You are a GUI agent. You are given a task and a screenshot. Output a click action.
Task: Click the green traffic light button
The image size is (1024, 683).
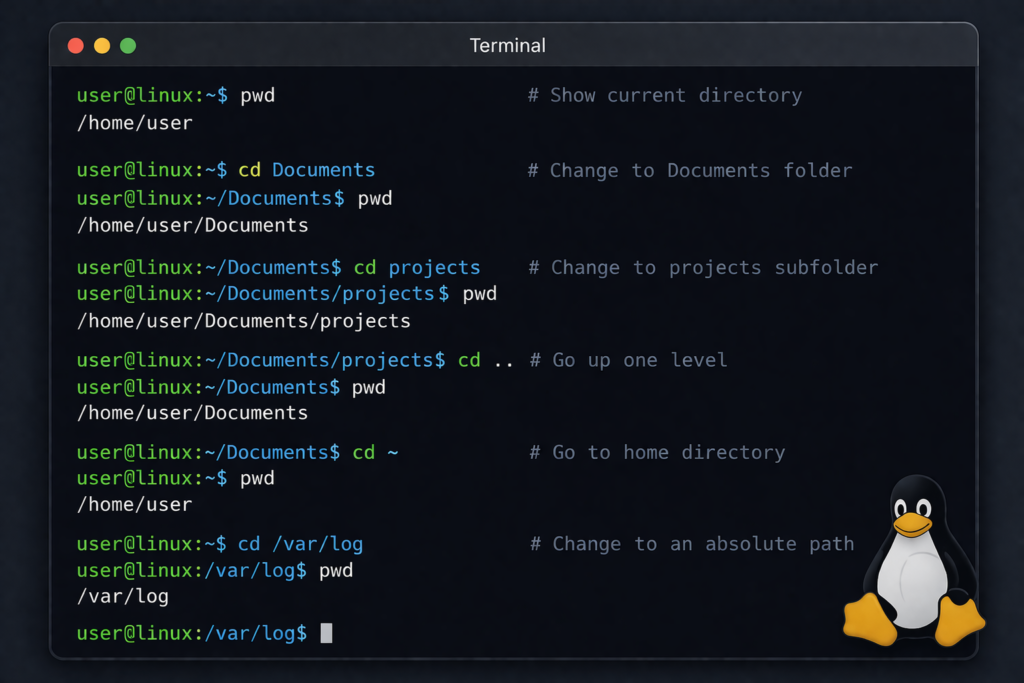pos(127,45)
